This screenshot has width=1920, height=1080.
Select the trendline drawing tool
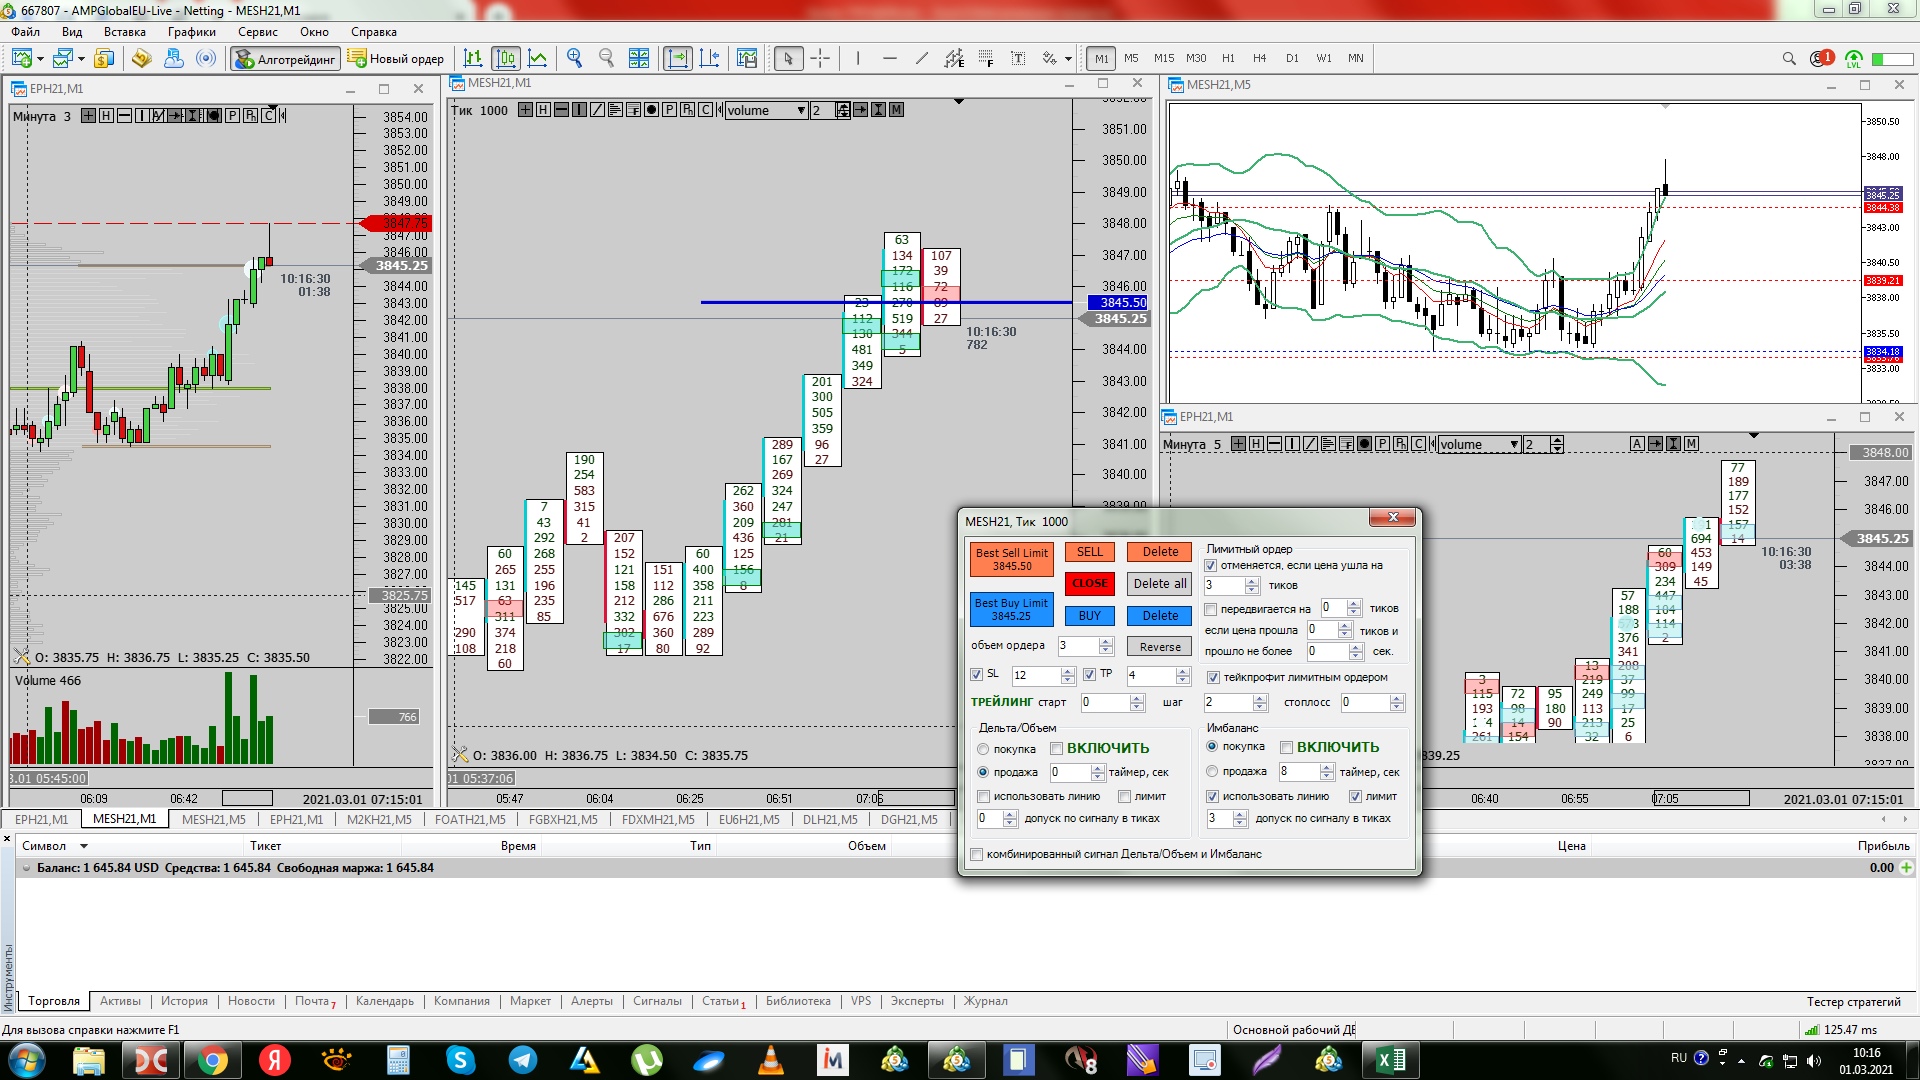[x=922, y=58]
